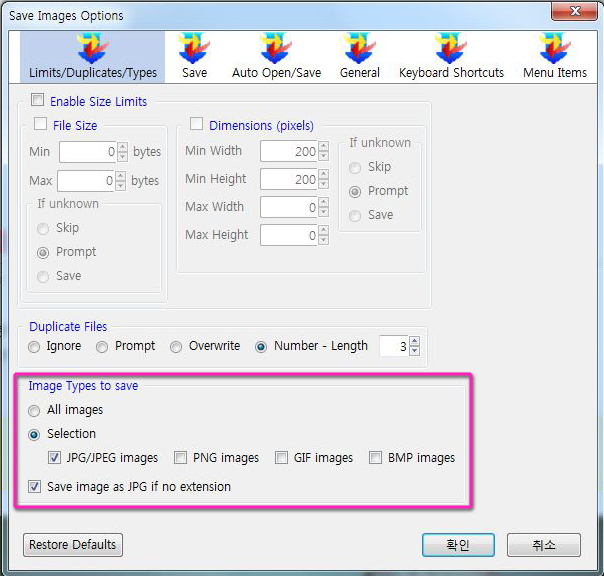Click the Restore Defaults button
604x576 pixels.
click(73, 545)
